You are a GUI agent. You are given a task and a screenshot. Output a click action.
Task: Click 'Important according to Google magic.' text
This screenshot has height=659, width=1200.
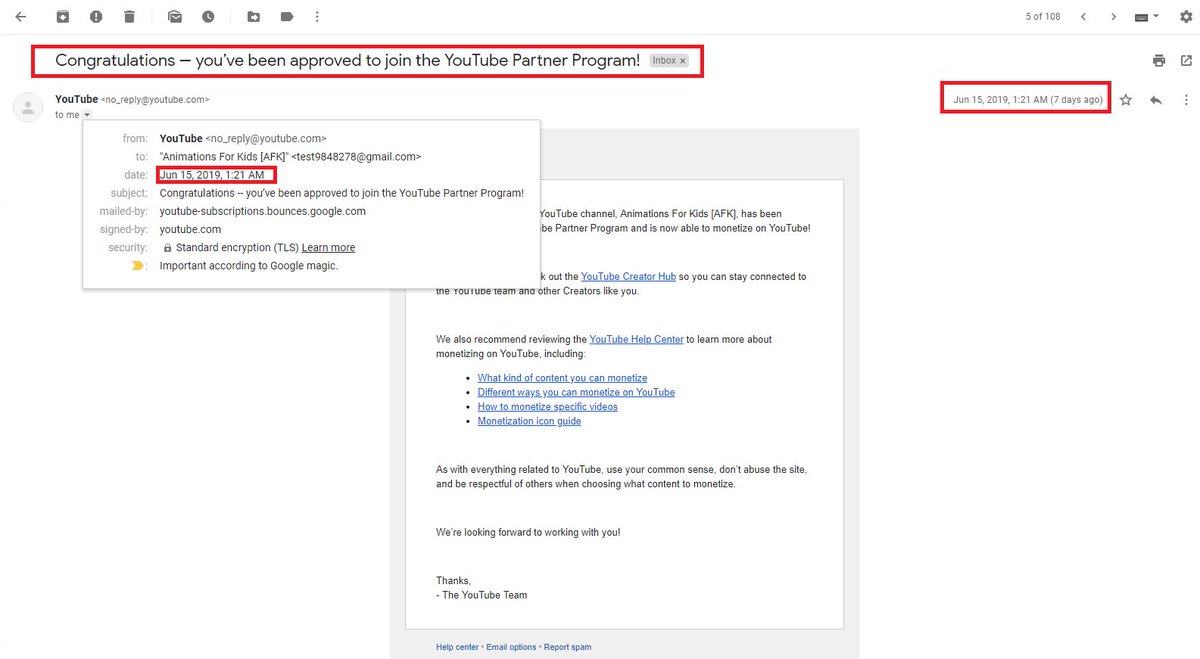249,266
